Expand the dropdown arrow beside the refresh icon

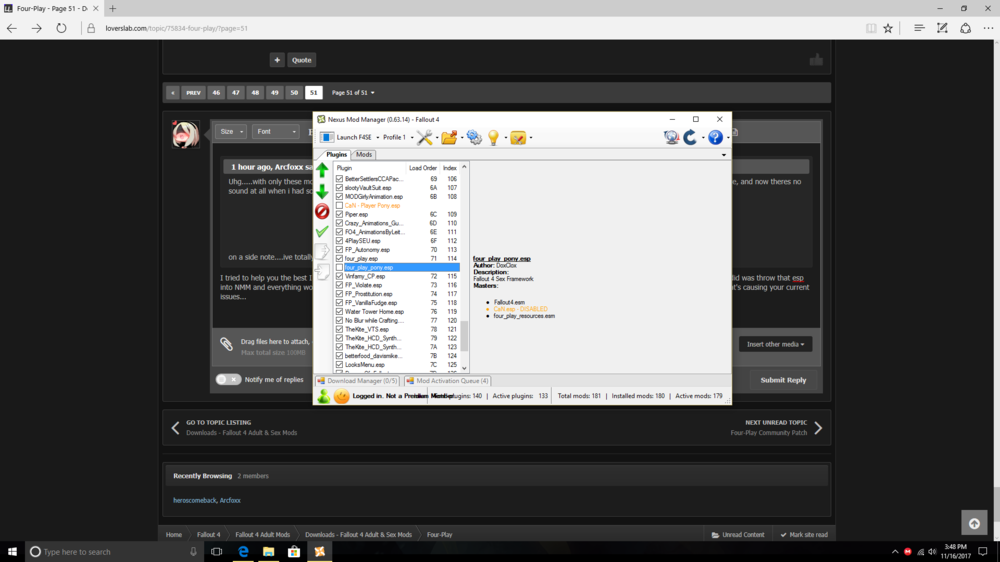[x=703, y=138]
